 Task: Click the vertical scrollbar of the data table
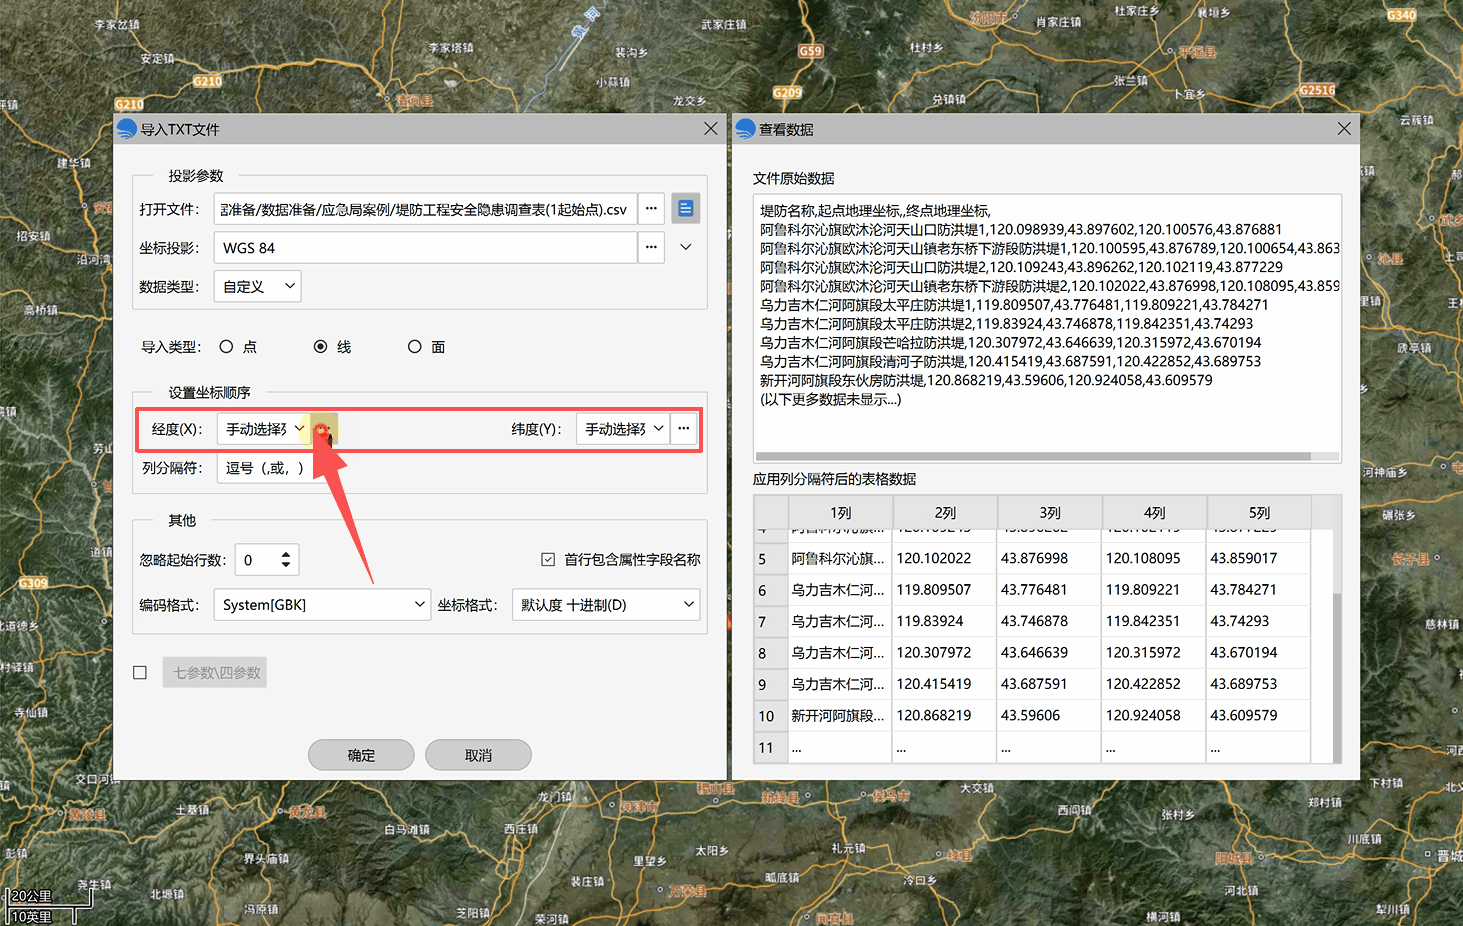(x=1337, y=677)
